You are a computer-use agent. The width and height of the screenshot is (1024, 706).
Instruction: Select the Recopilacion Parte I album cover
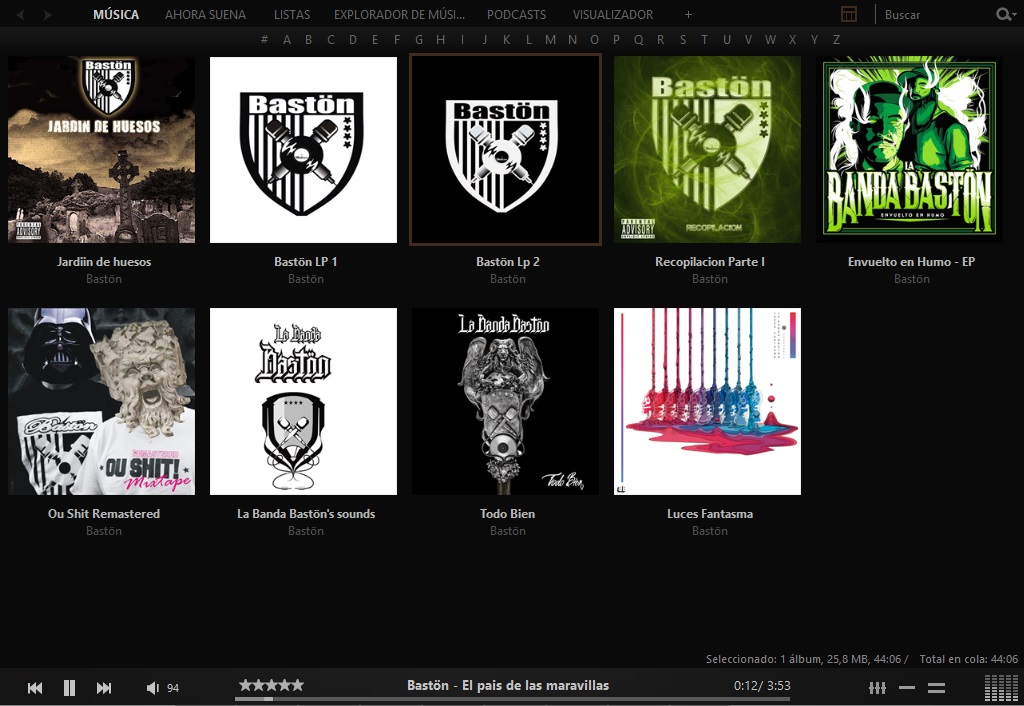pyautogui.click(x=707, y=150)
